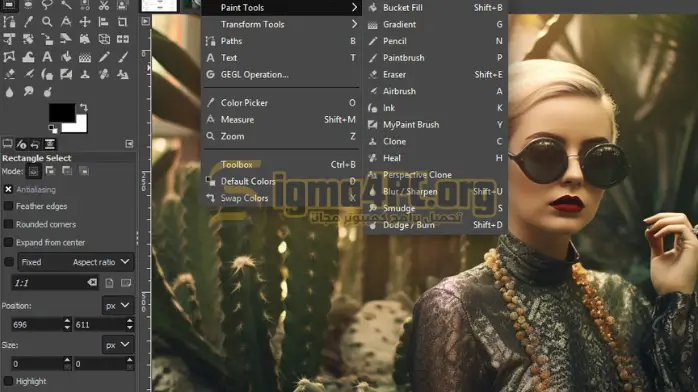This screenshot has height=392, width=698.
Task: Select the Perspective Clone toolbox icon
Action: tap(122, 74)
